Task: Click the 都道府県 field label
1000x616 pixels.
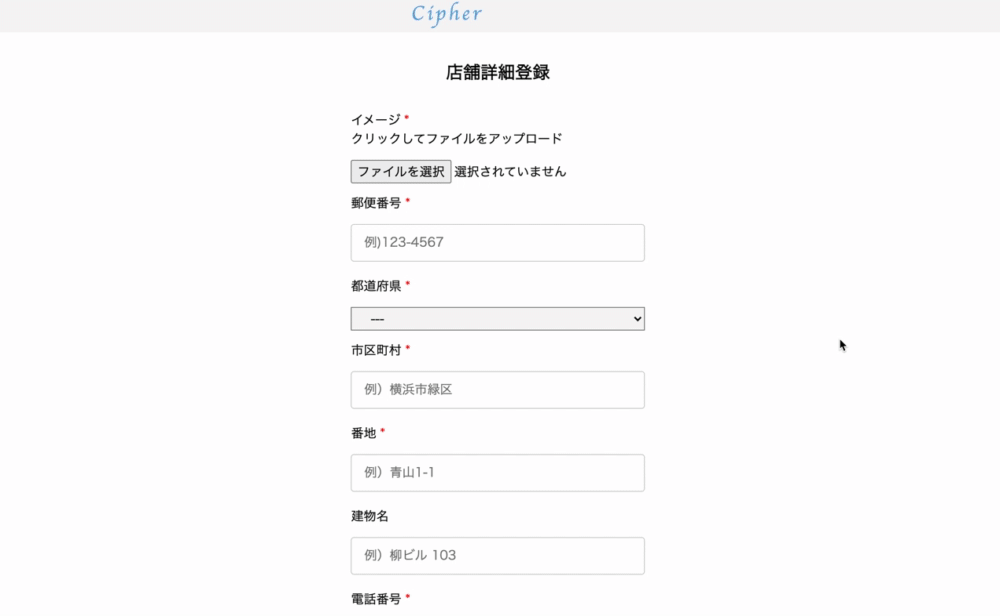Action: pyautogui.click(x=376, y=285)
